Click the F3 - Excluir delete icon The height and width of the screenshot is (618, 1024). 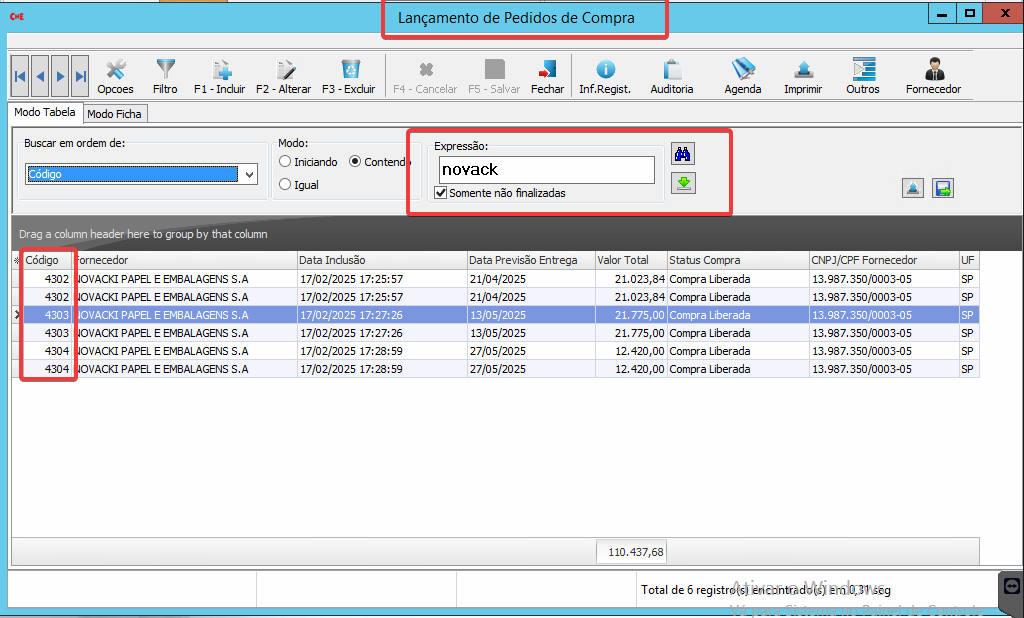350,71
